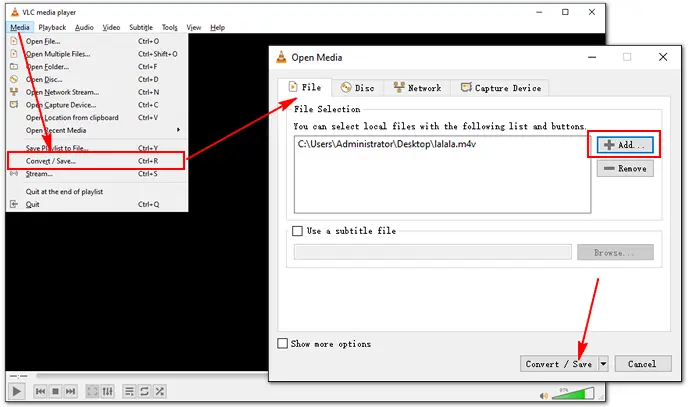Open the Tools menu
The width and height of the screenshot is (700, 407).
tap(170, 27)
